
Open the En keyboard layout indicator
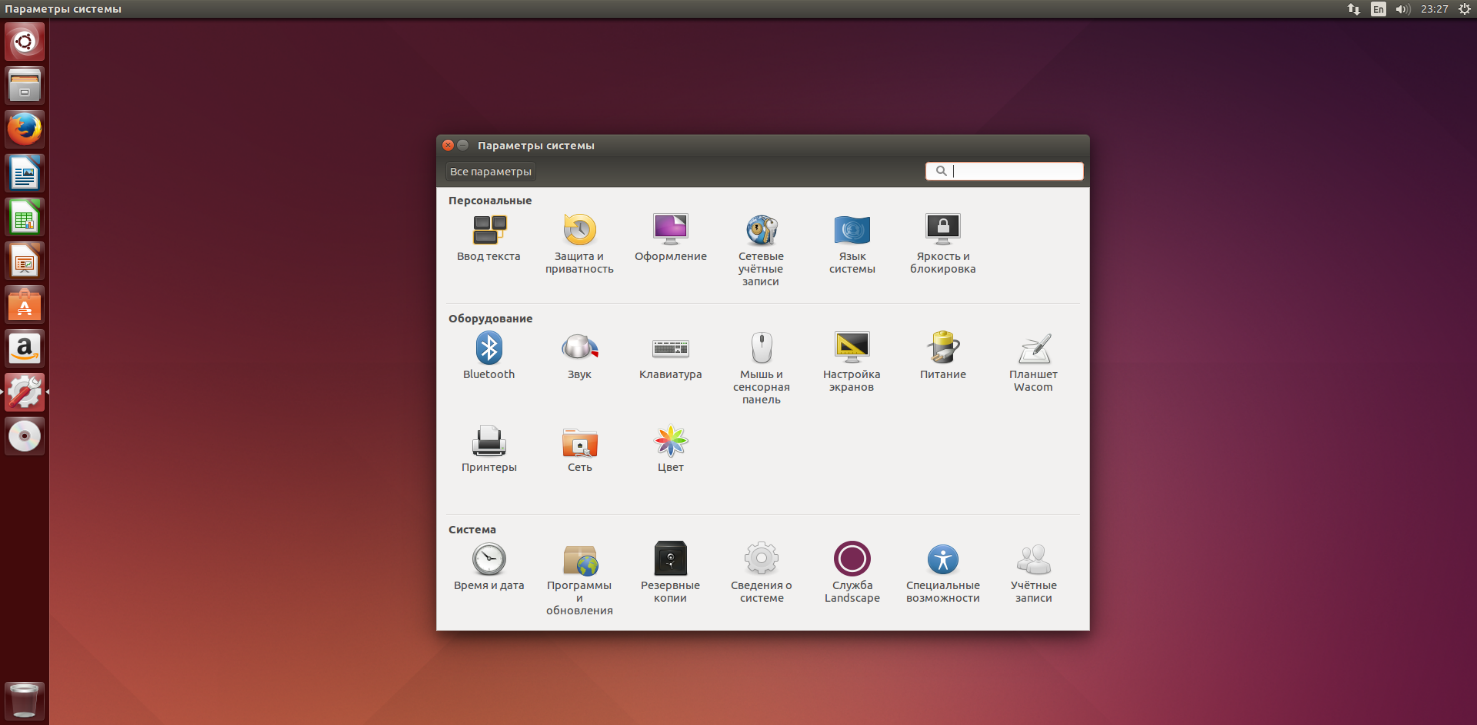click(x=1379, y=9)
